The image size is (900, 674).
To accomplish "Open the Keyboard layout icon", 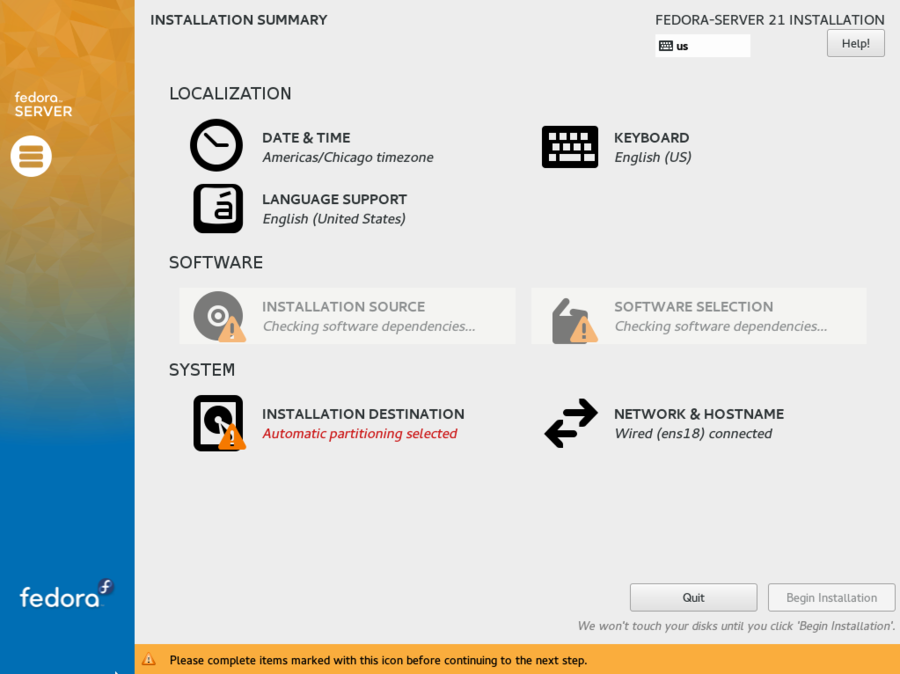I will [x=570, y=147].
